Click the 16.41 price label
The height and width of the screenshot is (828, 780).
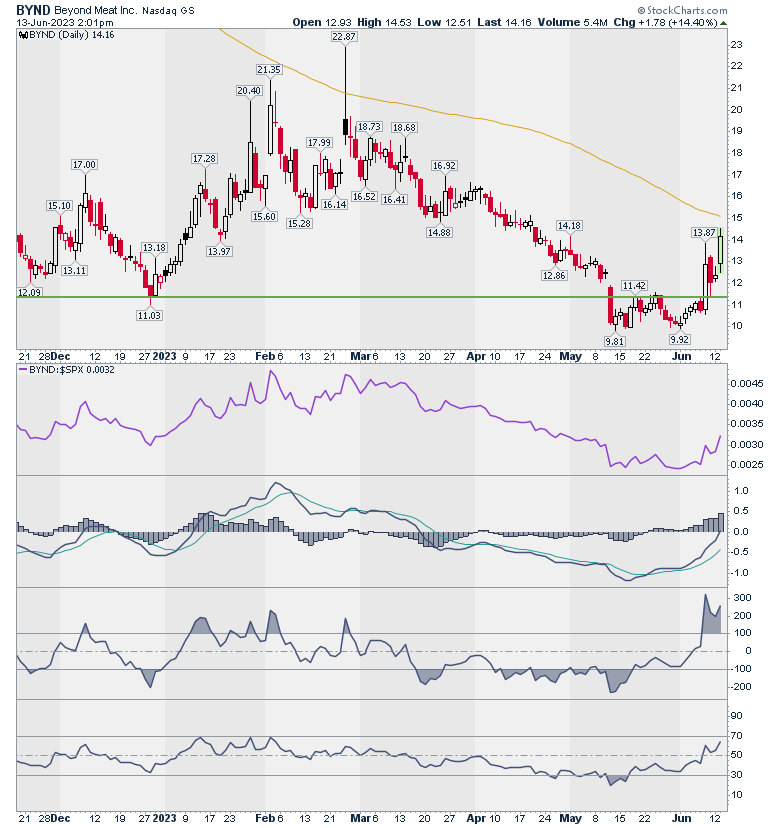394,199
